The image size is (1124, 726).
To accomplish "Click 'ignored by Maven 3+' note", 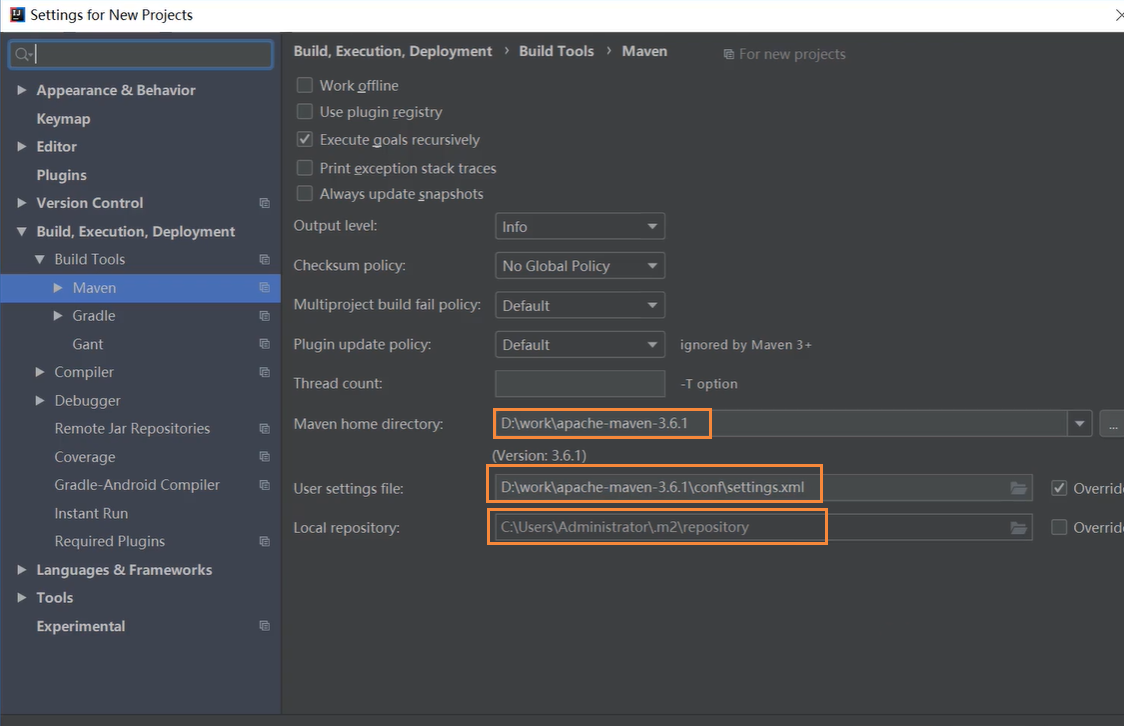I will [746, 345].
